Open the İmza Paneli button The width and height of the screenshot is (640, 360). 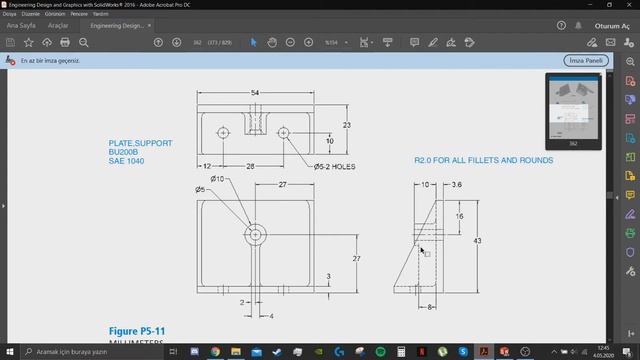586,60
